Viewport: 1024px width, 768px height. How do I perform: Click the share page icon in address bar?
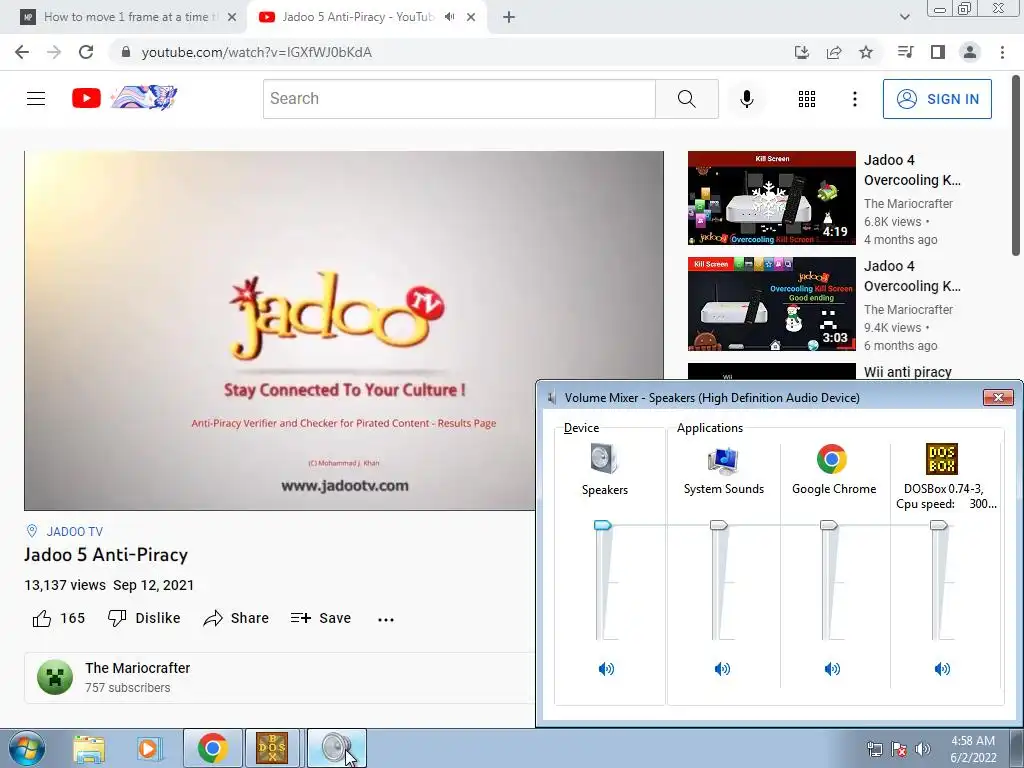(834, 52)
